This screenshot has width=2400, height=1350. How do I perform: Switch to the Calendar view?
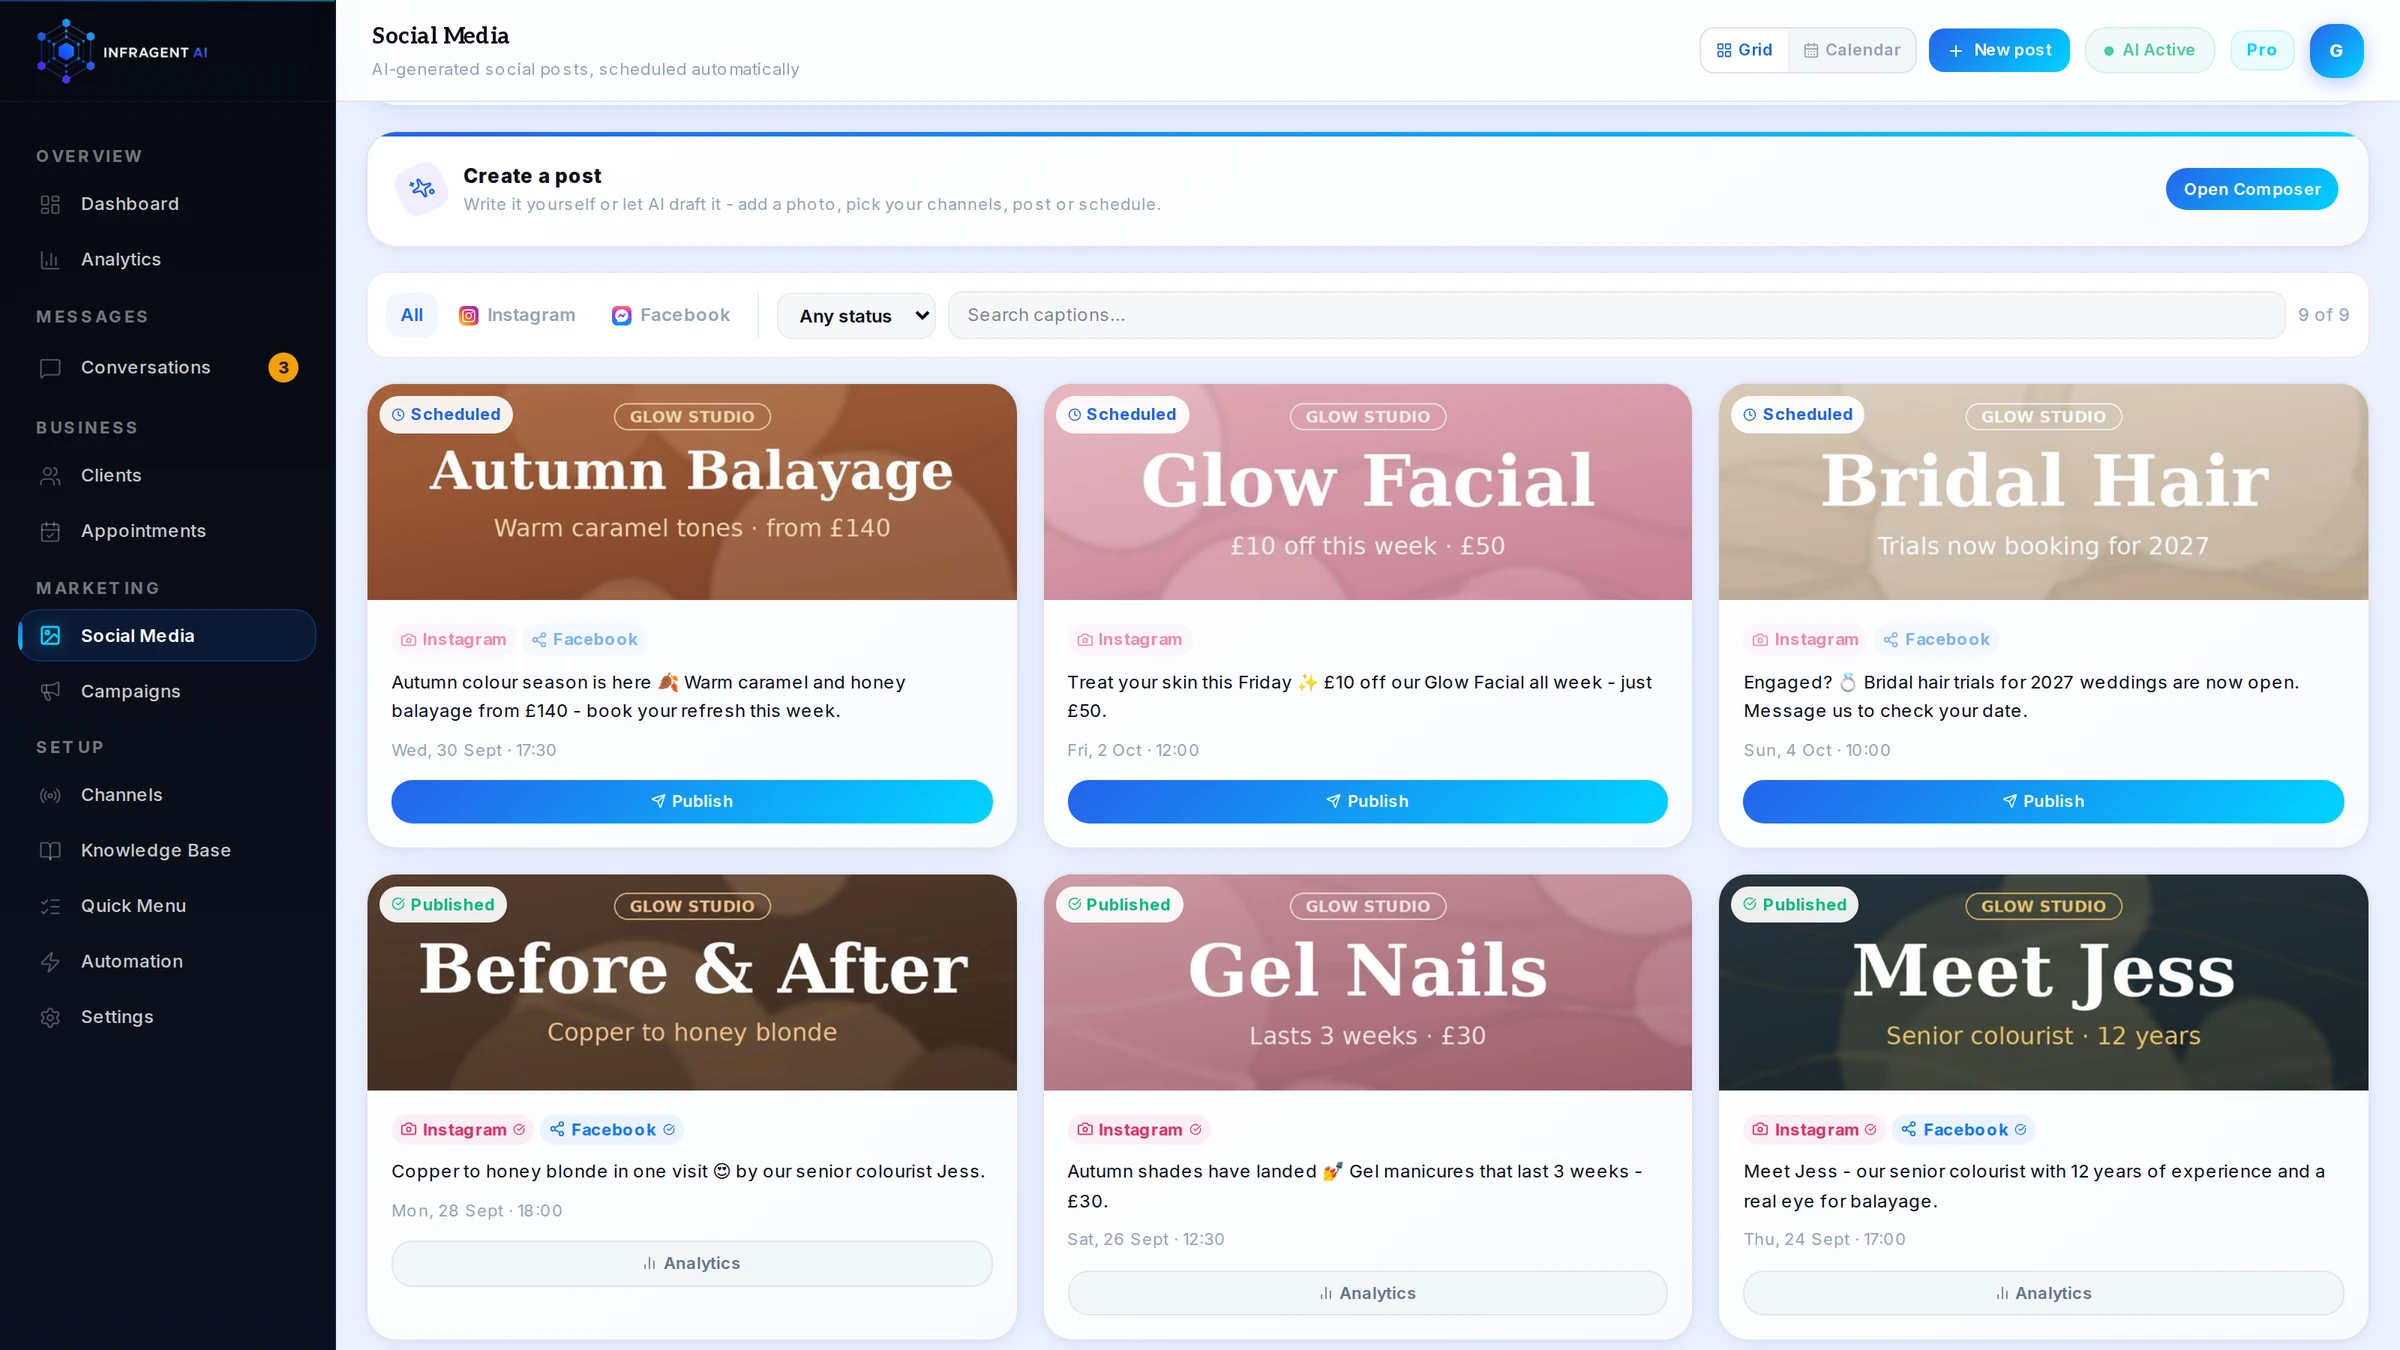(1852, 50)
